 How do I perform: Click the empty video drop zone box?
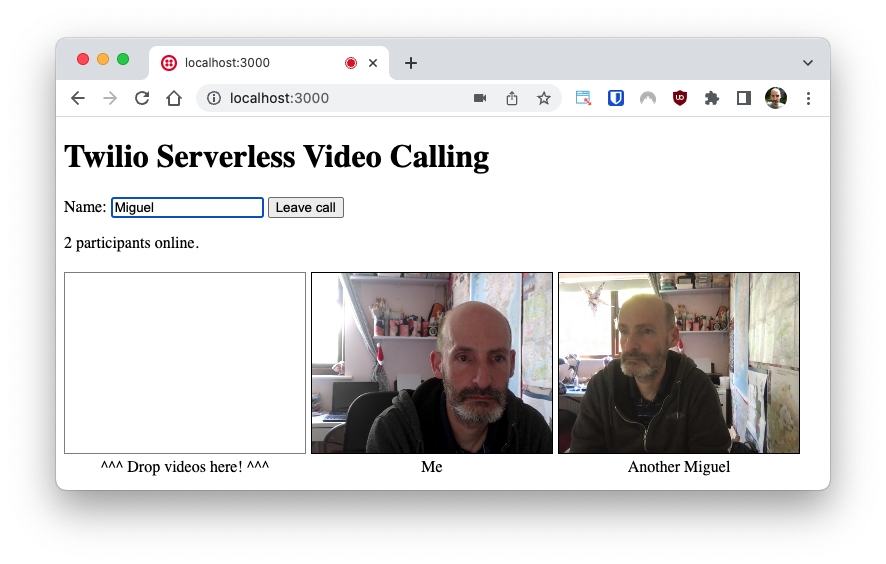[185, 363]
